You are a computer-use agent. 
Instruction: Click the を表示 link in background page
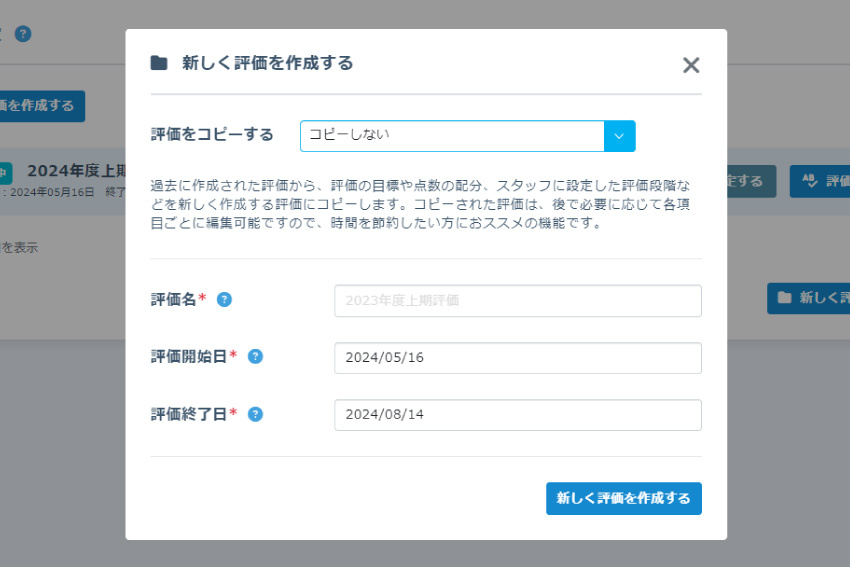19,248
